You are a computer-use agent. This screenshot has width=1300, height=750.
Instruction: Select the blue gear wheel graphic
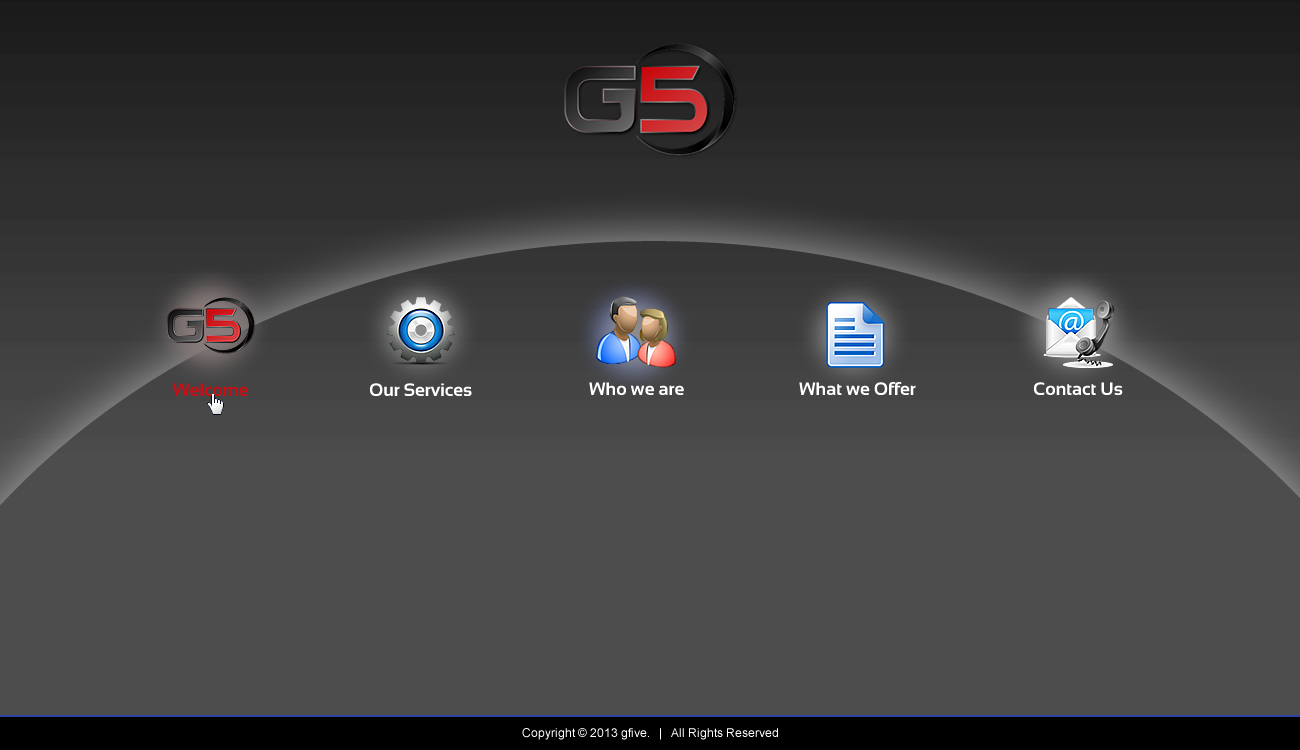(x=420, y=331)
